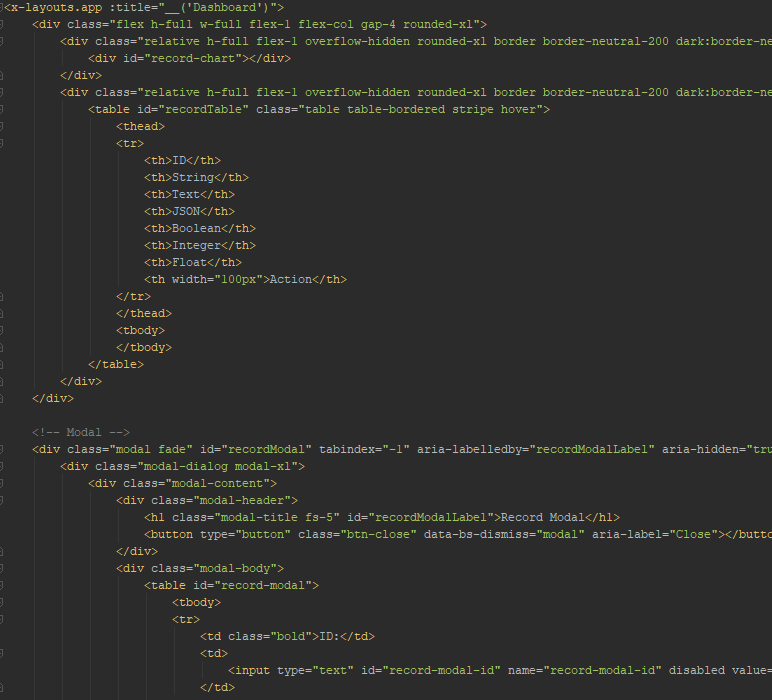Viewport: 772px width, 700px height.
Task: Fold the div with class modal fade
Action: [3, 449]
